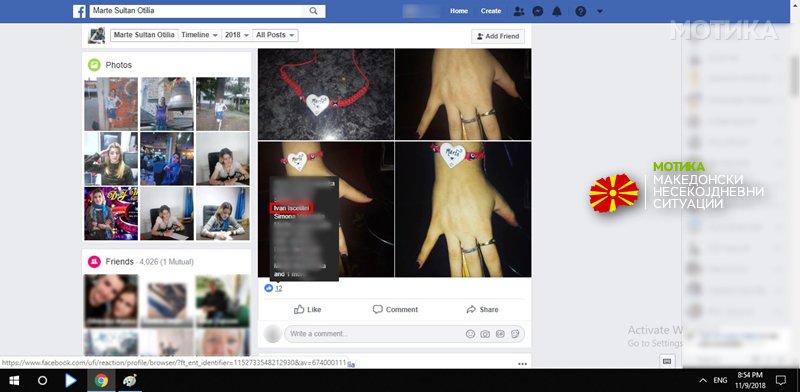The image size is (800, 392).
Task: Click the Comment button
Action: pyautogui.click(x=395, y=309)
